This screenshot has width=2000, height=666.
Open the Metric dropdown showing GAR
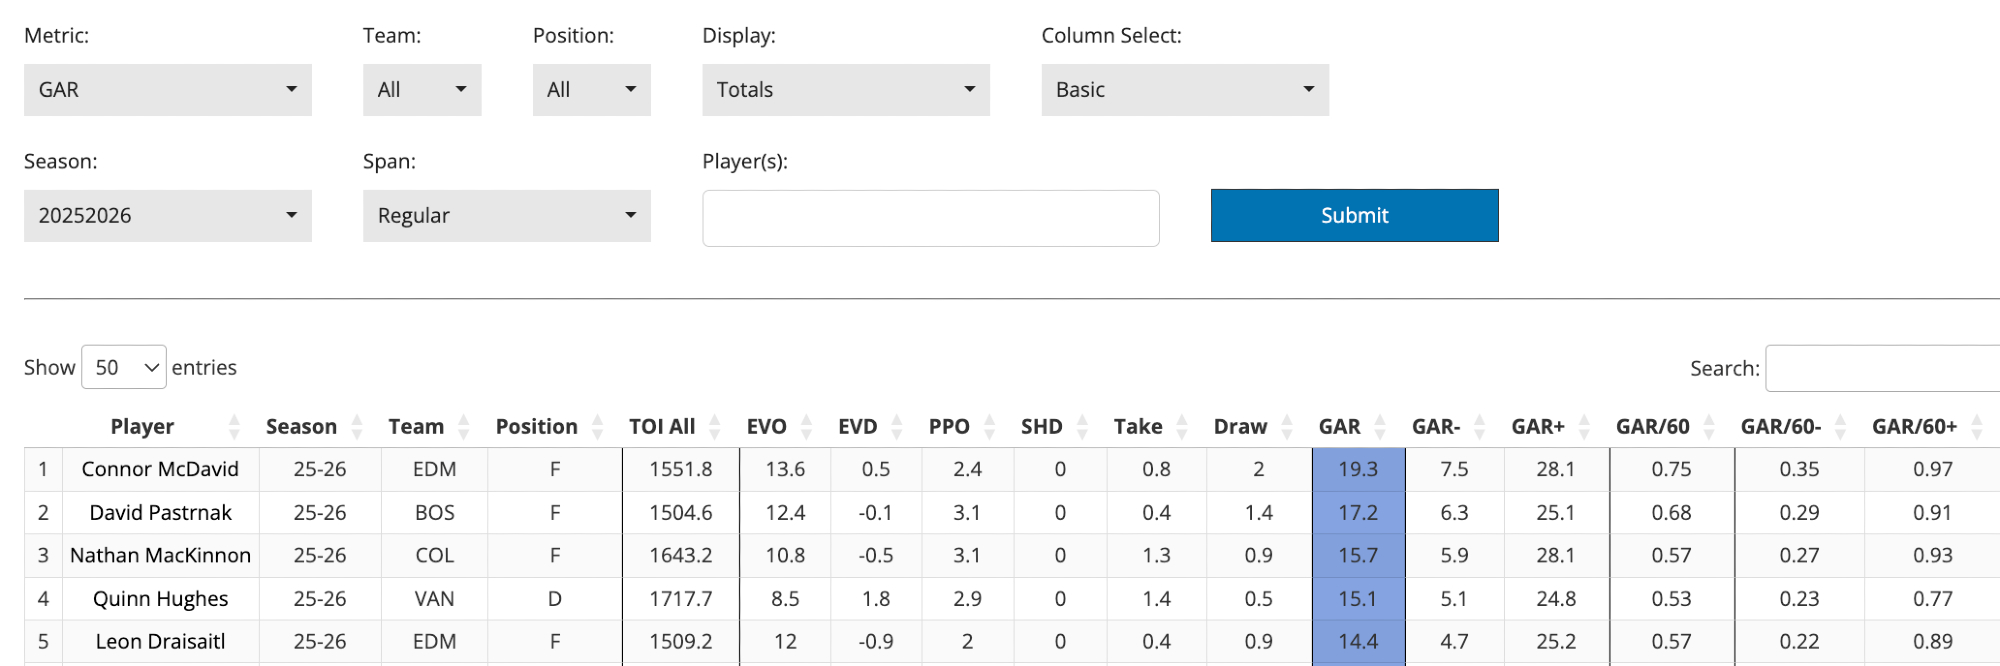pos(168,90)
